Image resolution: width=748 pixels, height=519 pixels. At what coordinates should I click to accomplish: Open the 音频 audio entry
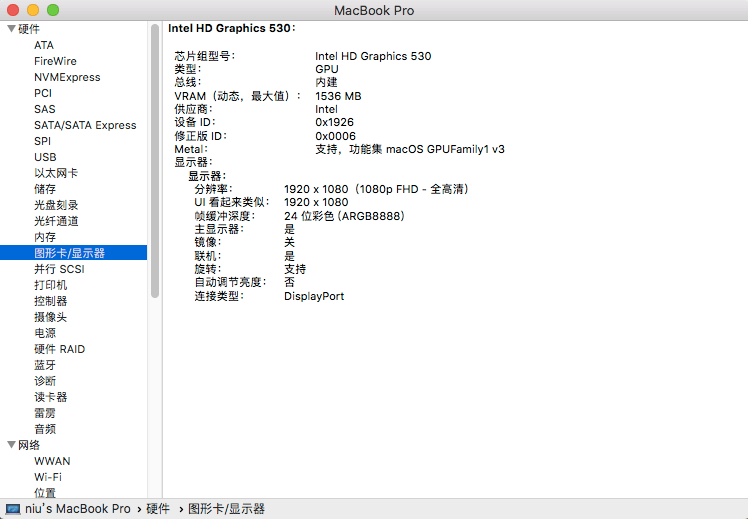coord(45,429)
